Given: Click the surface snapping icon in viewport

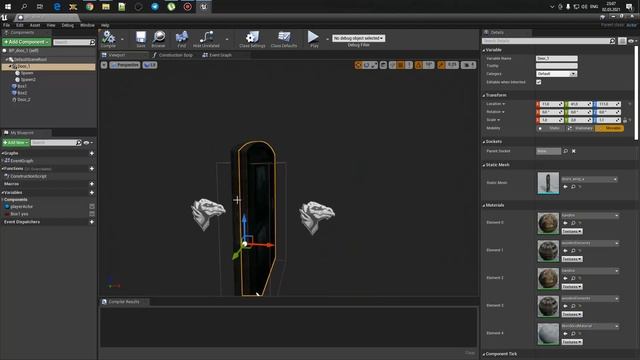Looking at the screenshot, I should (392, 65).
